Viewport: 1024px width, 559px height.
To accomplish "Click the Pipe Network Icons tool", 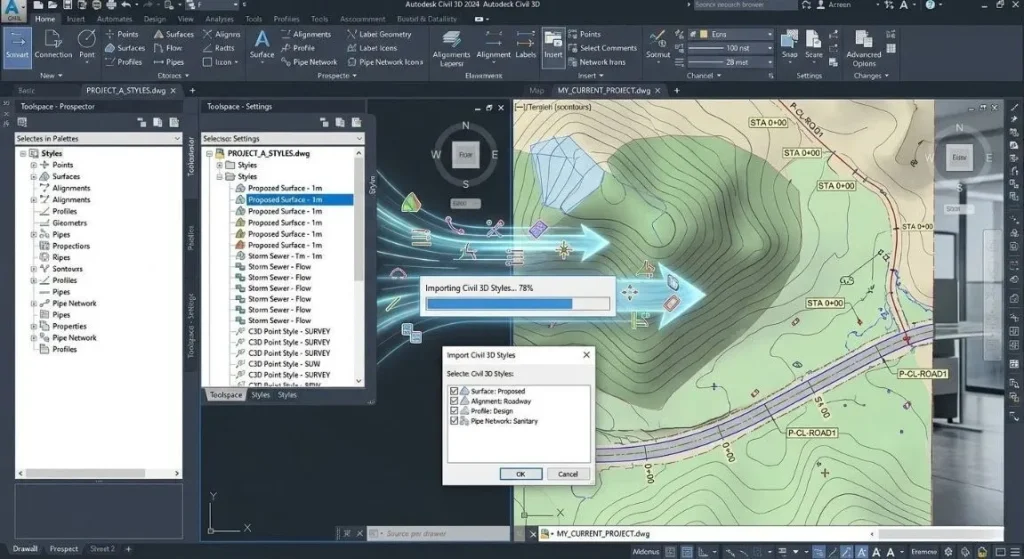I will click(385, 62).
